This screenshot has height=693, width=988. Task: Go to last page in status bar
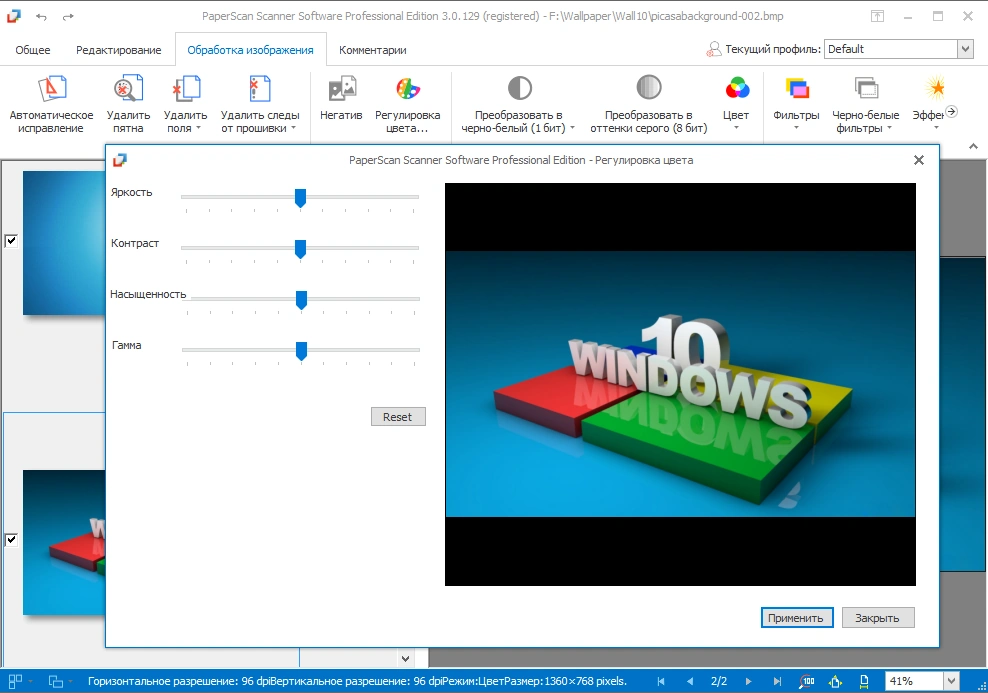coord(777,681)
